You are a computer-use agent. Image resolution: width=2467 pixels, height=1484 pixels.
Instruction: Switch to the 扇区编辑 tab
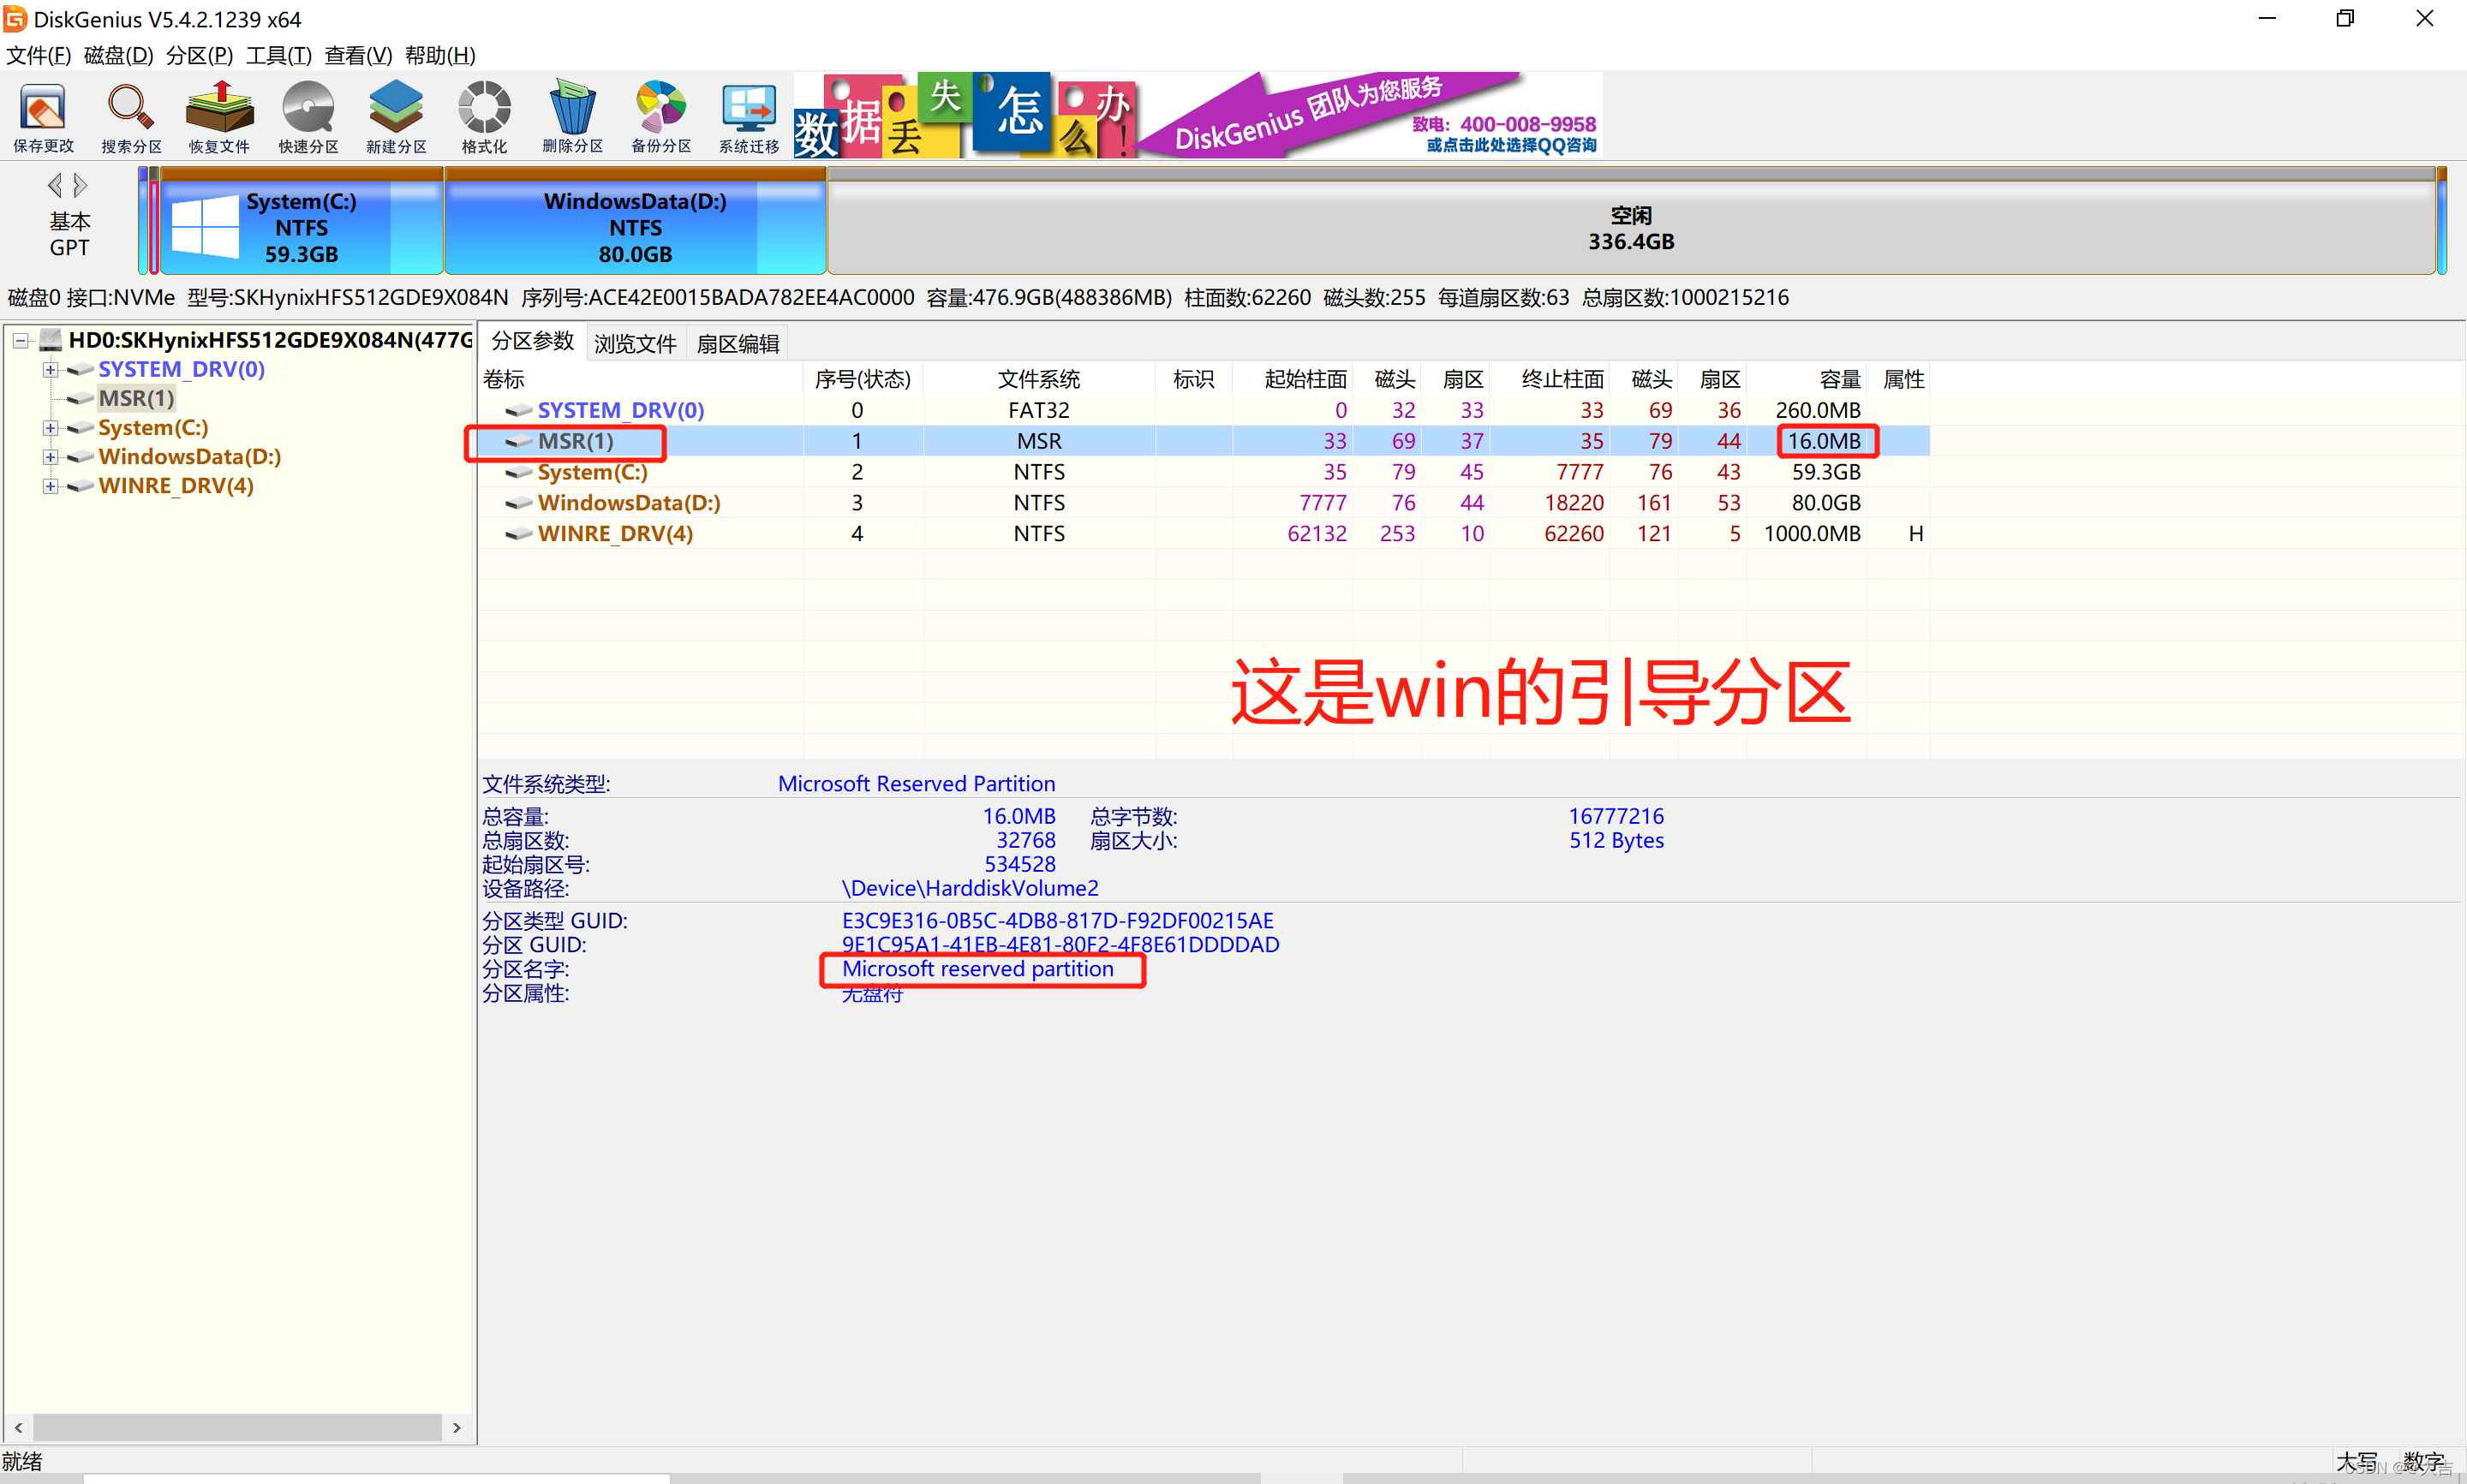point(738,344)
